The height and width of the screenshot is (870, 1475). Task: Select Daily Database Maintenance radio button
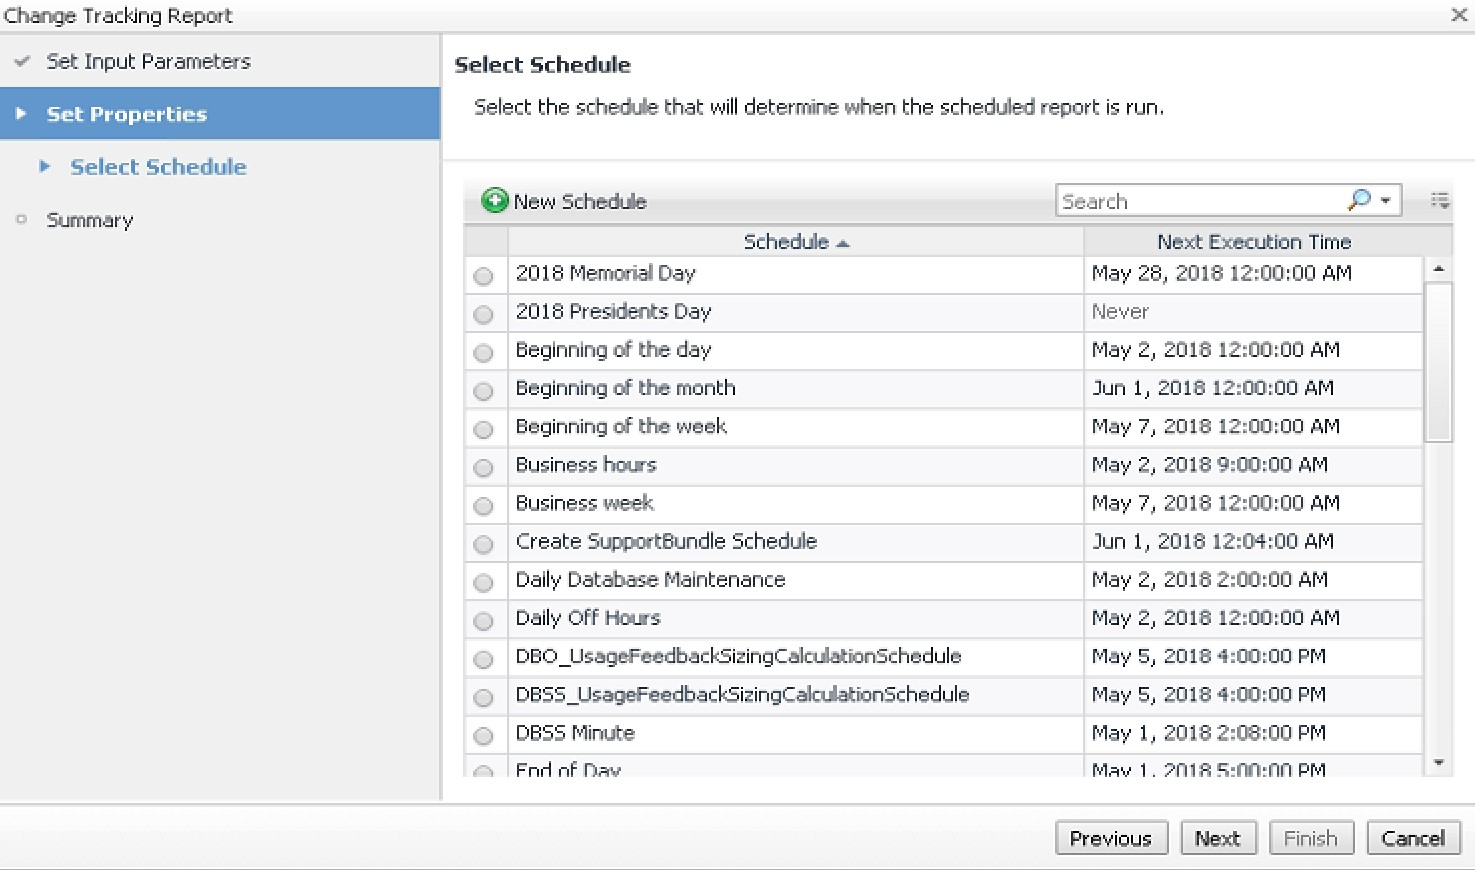pyautogui.click(x=484, y=582)
